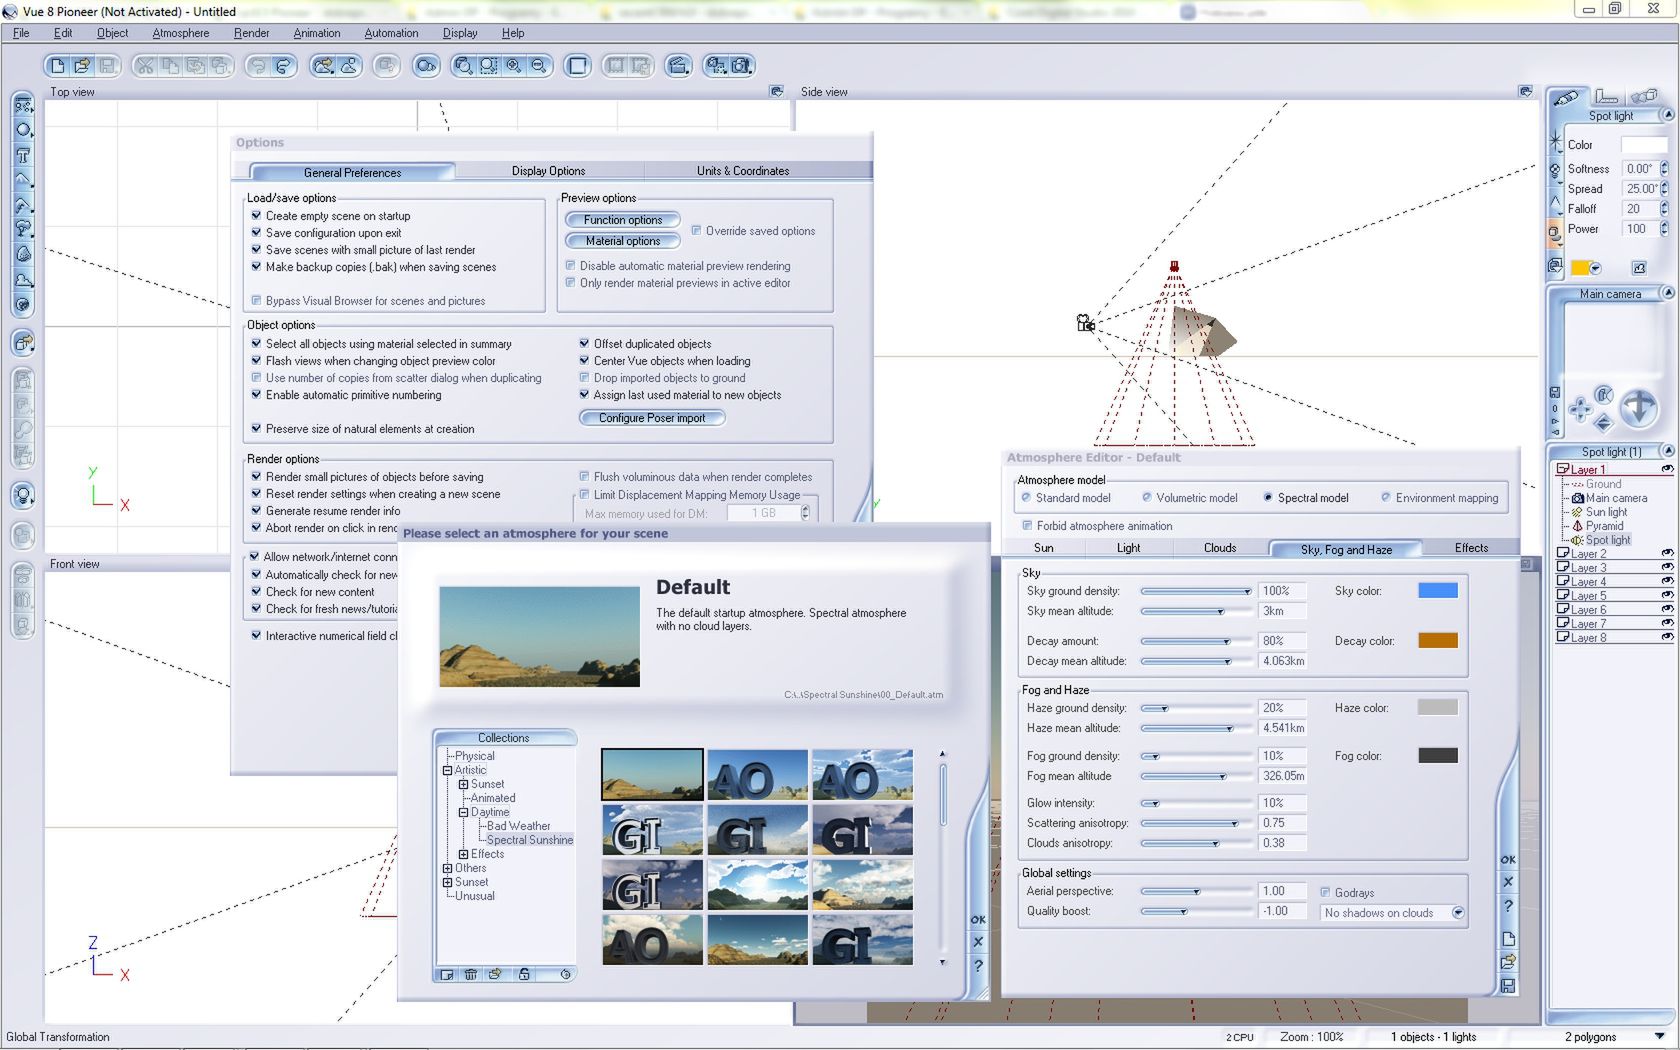
Task: Click the load object icon in left toolbar
Action: click(x=23, y=343)
